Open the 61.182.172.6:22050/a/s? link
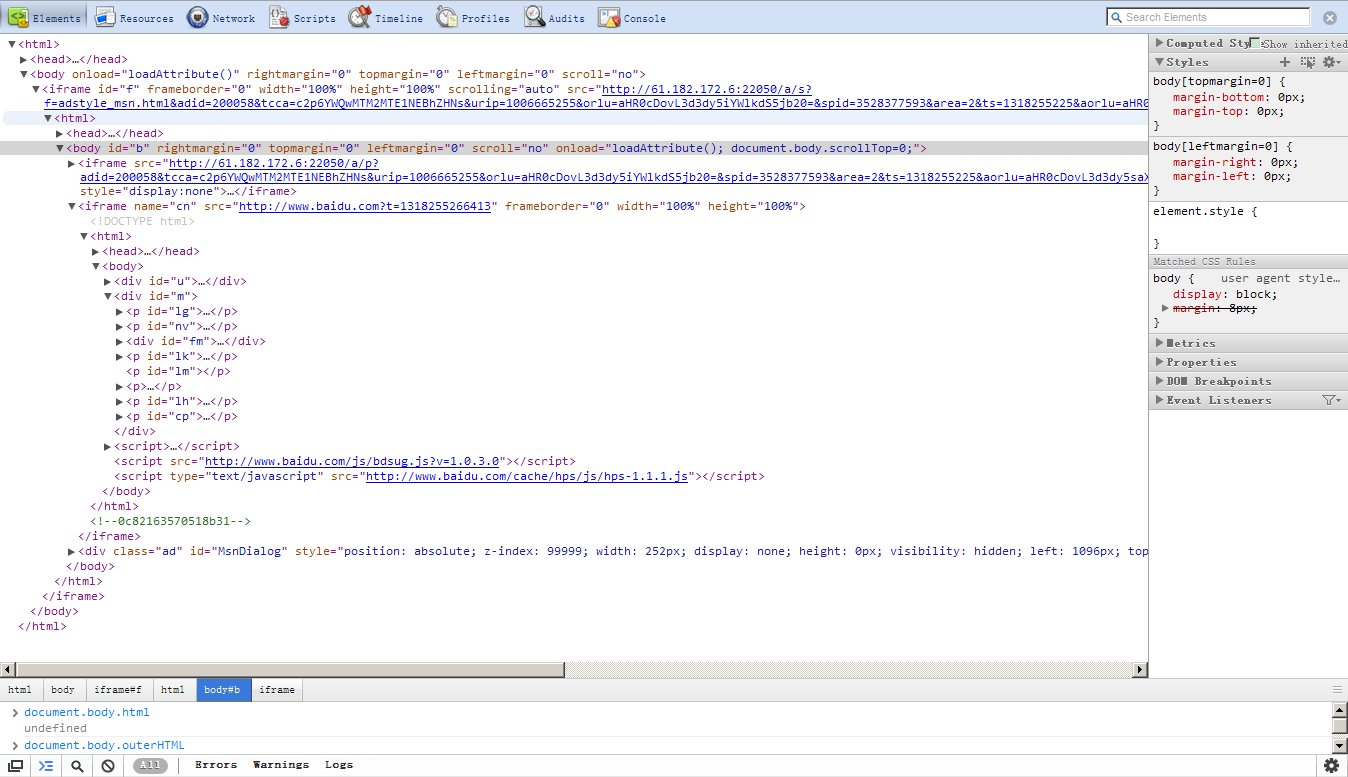This screenshot has height=777, width=1348. point(705,89)
